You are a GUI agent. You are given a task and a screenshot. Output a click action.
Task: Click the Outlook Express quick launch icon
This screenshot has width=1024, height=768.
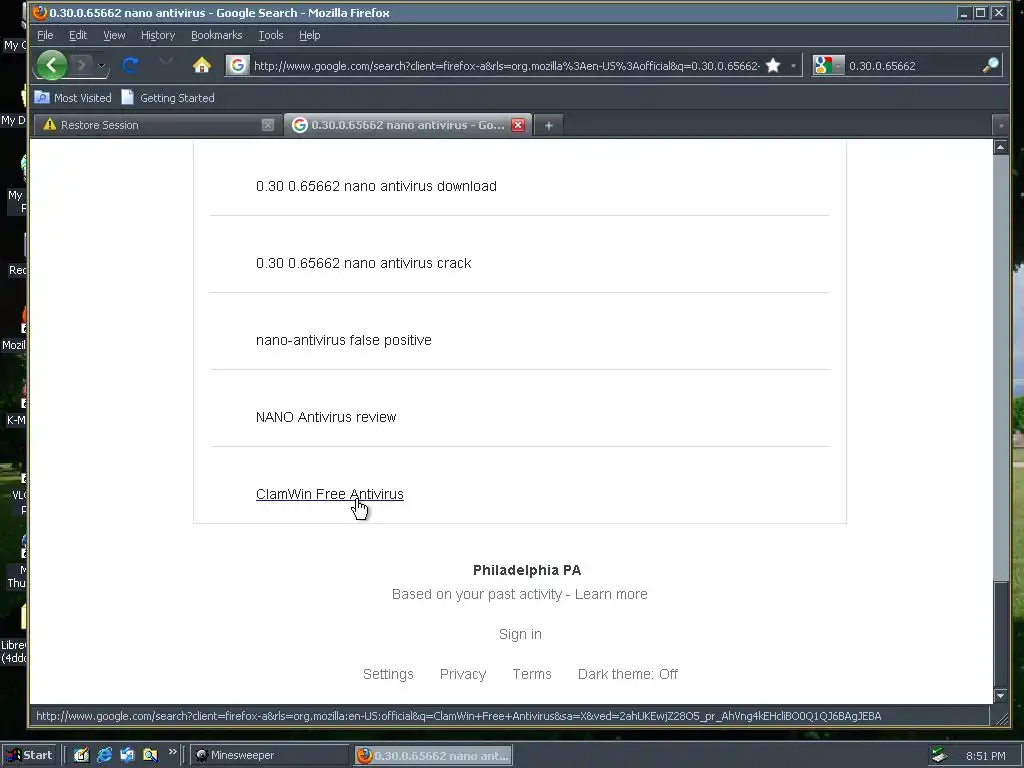pyautogui.click(x=127, y=755)
